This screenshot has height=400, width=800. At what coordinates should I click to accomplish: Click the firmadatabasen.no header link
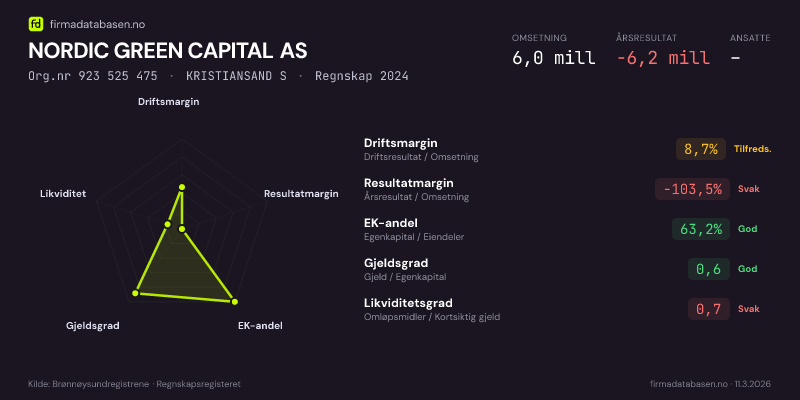click(96, 23)
